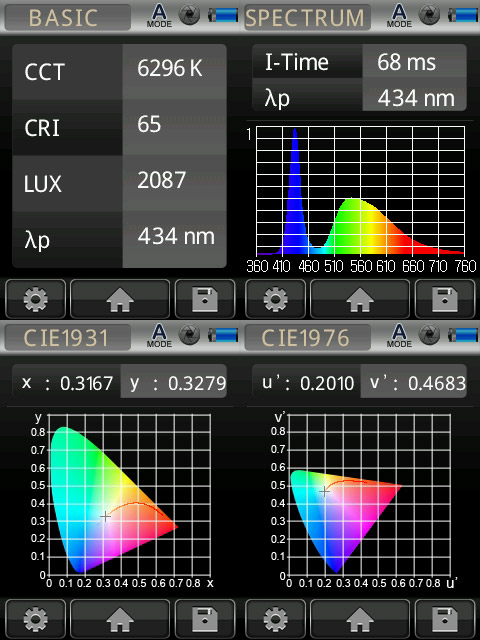480x640 pixels.
Task: Go home from the BASIC panel
Action: (120, 299)
